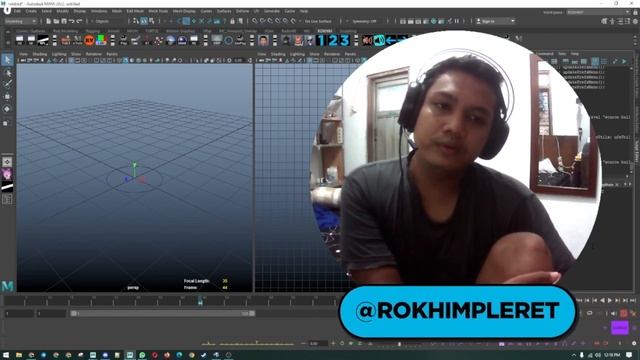Click the orange XY shelf icon
Screen dimensions: 640x360
(89, 40)
